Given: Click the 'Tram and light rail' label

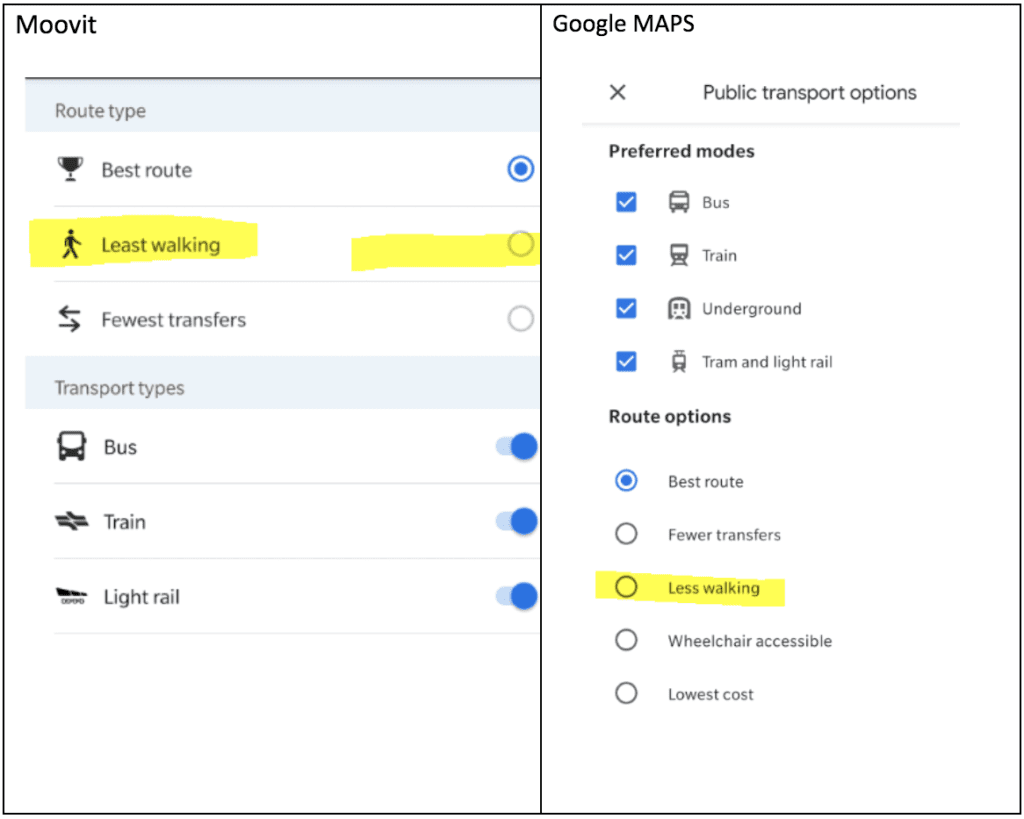Looking at the screenshot, I should pos(767,362).
